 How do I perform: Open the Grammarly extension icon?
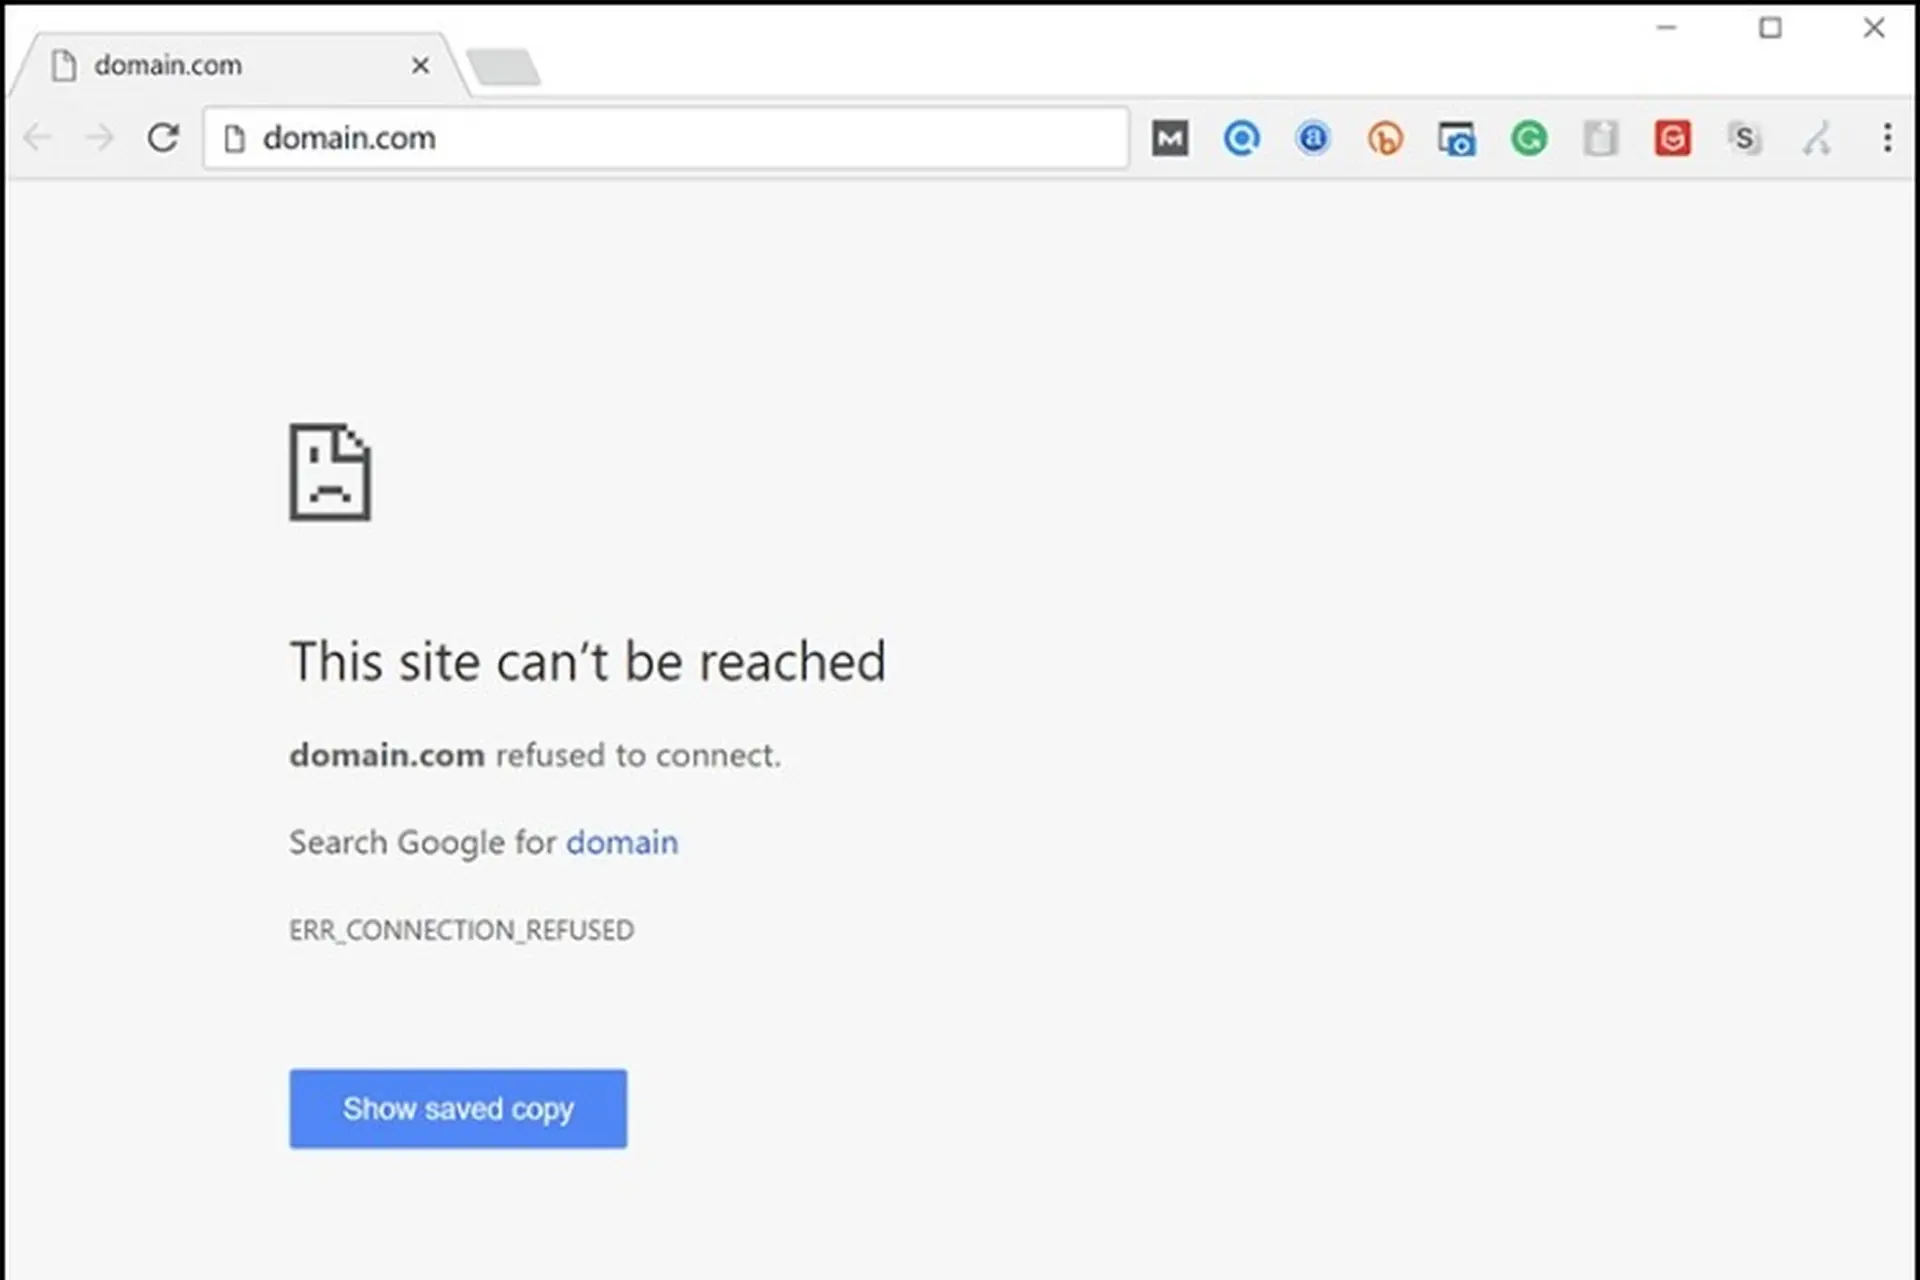point(1529,138)
